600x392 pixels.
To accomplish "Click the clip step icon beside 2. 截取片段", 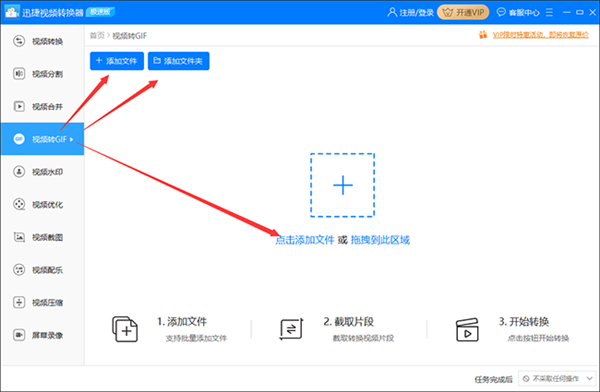I will pos(291,329).
